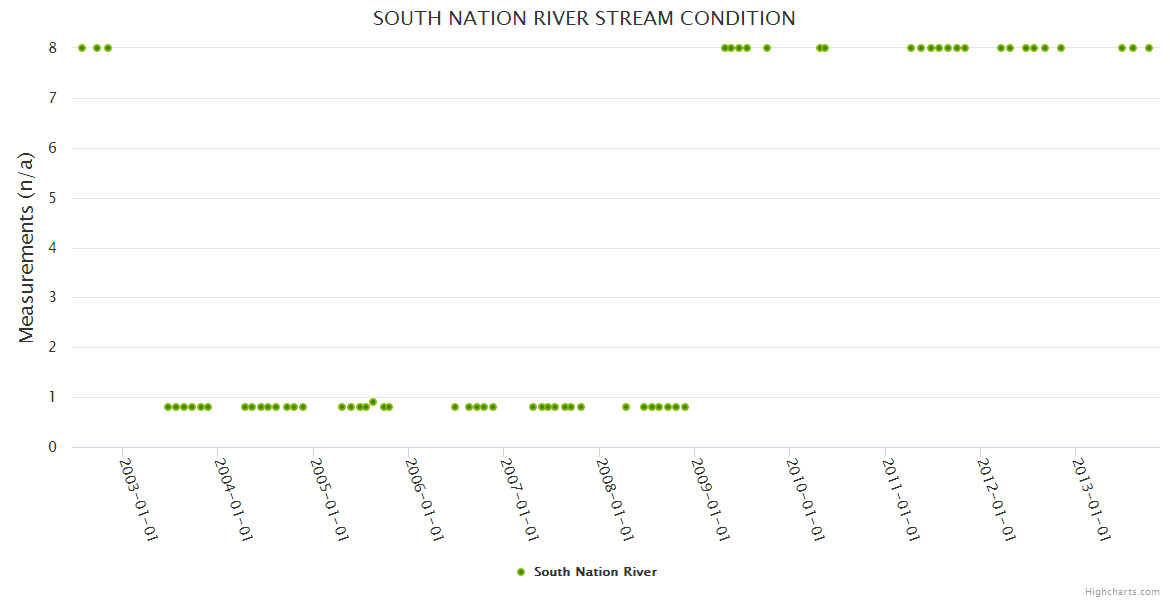Click the y-axis tick label 8
Image resolution: width=1170 pixels, height=600 pixels.
click(x=52, y=48)
